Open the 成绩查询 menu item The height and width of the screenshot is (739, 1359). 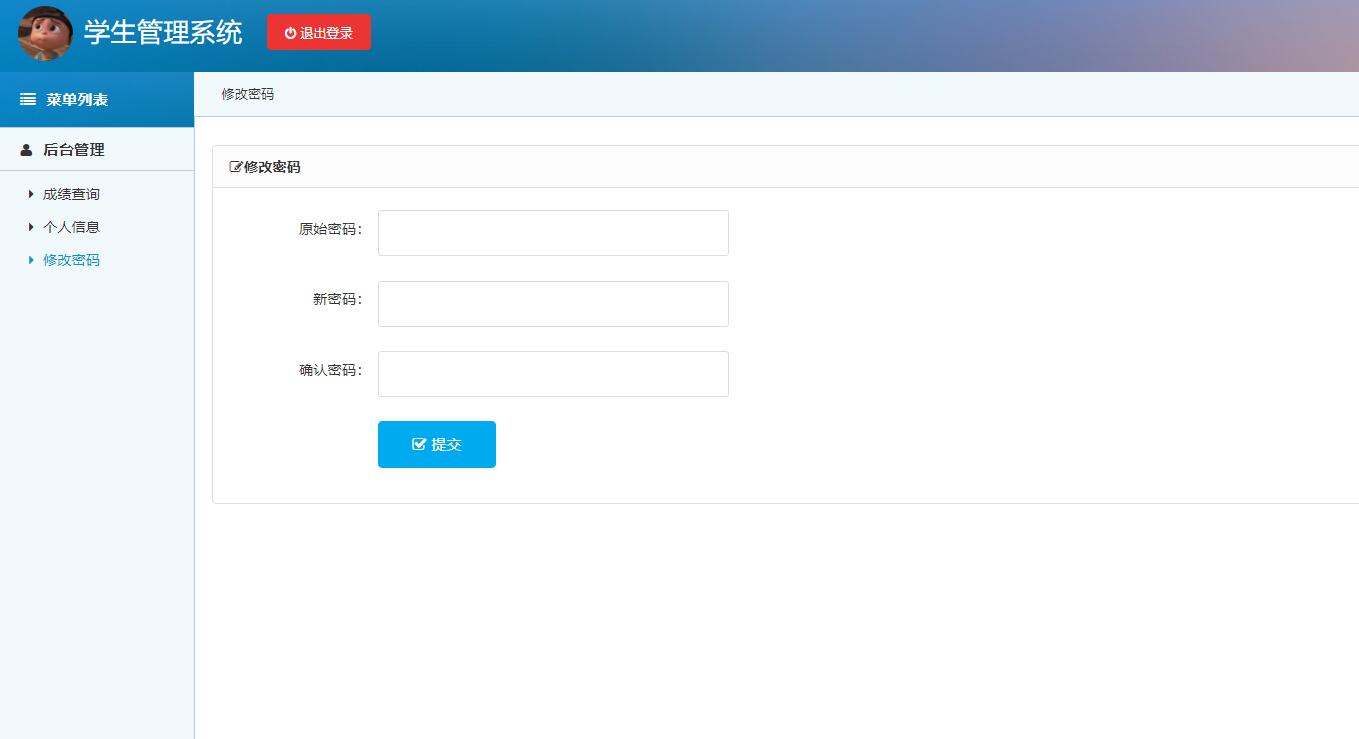point(71,194)
